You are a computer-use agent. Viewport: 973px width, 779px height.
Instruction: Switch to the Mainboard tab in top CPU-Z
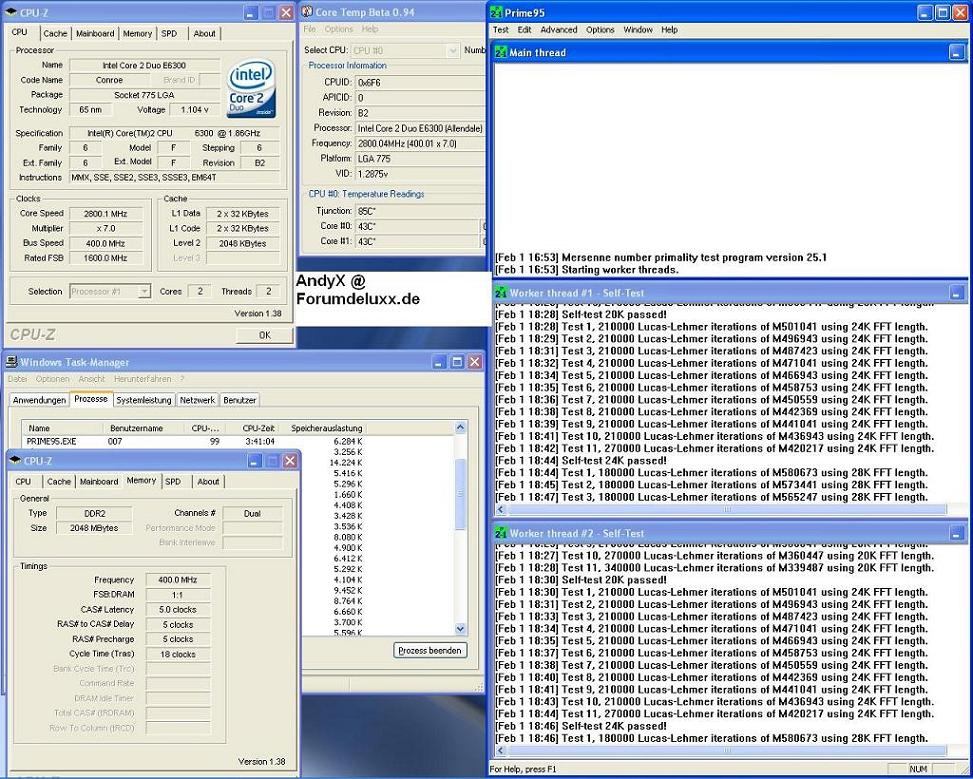point(95,34)
